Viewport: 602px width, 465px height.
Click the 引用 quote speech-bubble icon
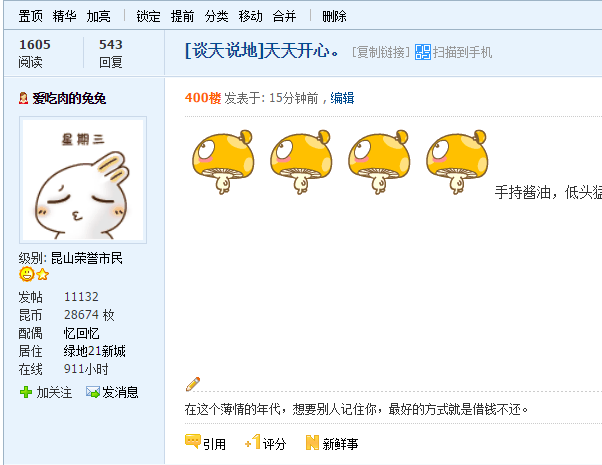192,442
